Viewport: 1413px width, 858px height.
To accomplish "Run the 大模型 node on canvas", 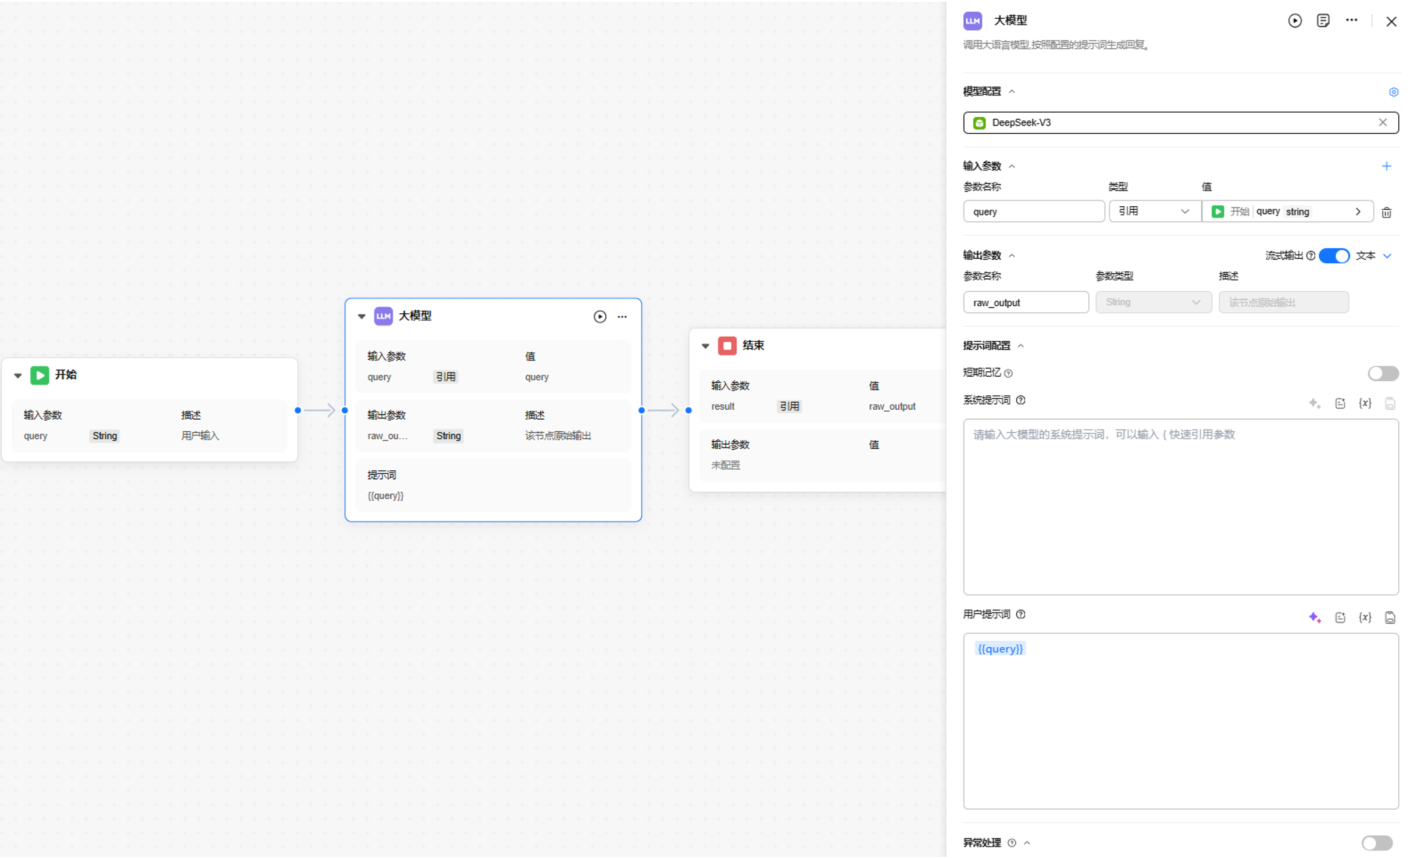I will coord(600,316).
